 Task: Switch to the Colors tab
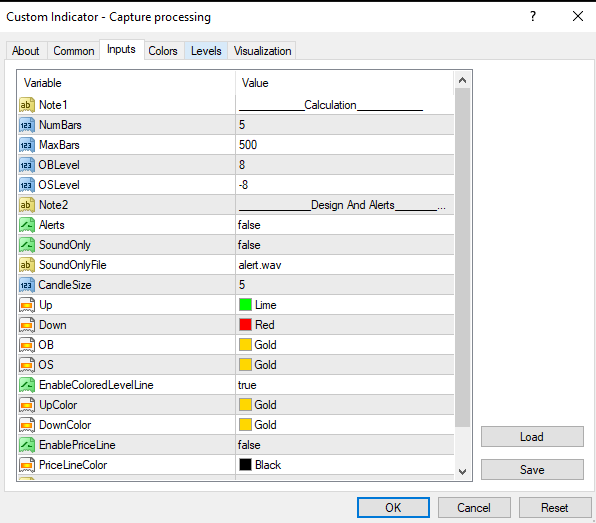(163, 51)
